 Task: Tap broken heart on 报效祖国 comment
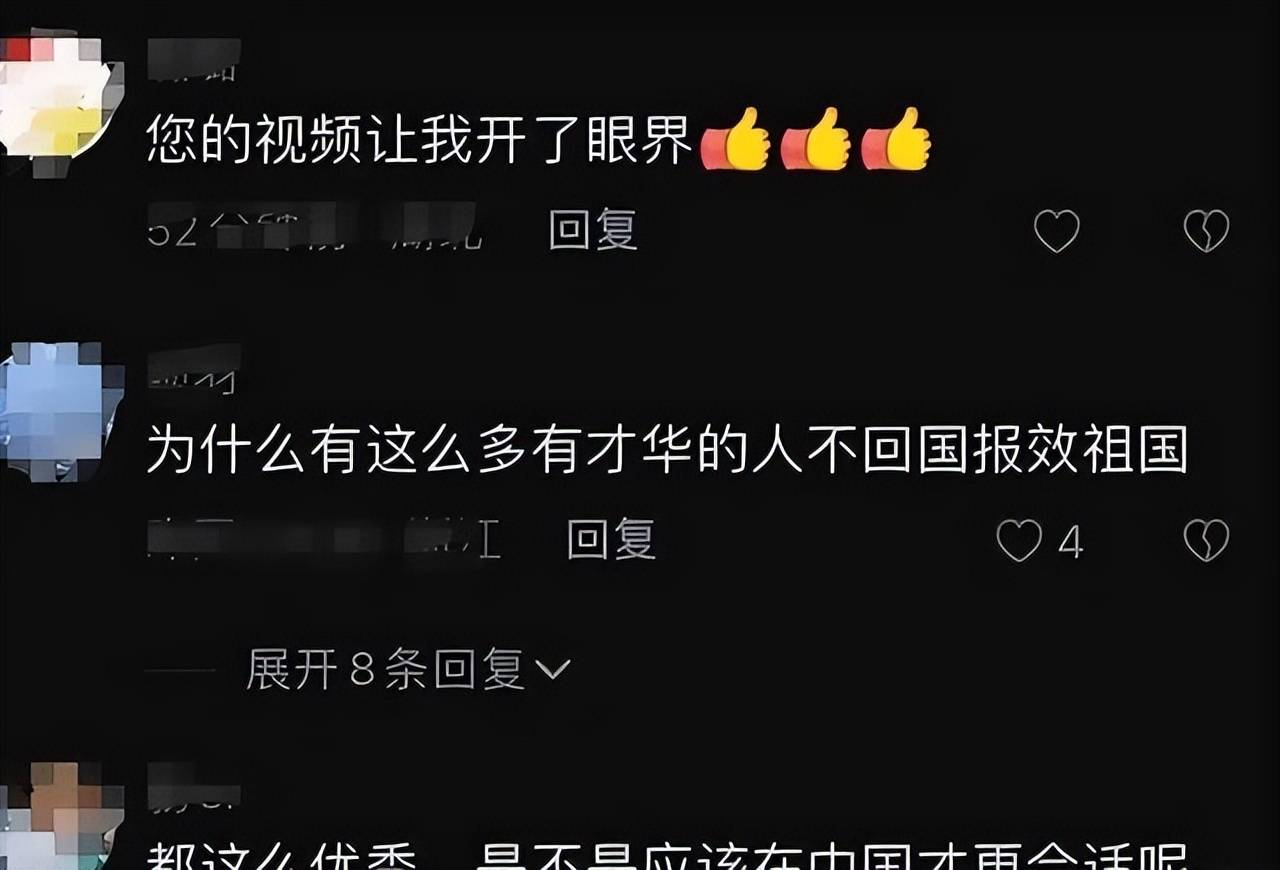click(x=1206, y=541)
